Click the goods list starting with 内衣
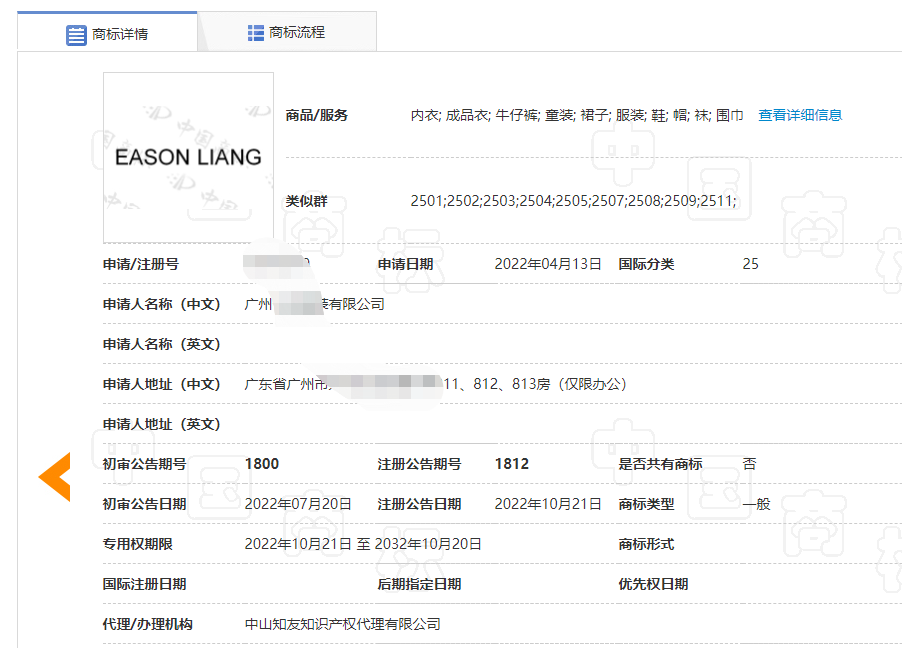The height and width of the screenshot is (648, 902). pos(576,115)
